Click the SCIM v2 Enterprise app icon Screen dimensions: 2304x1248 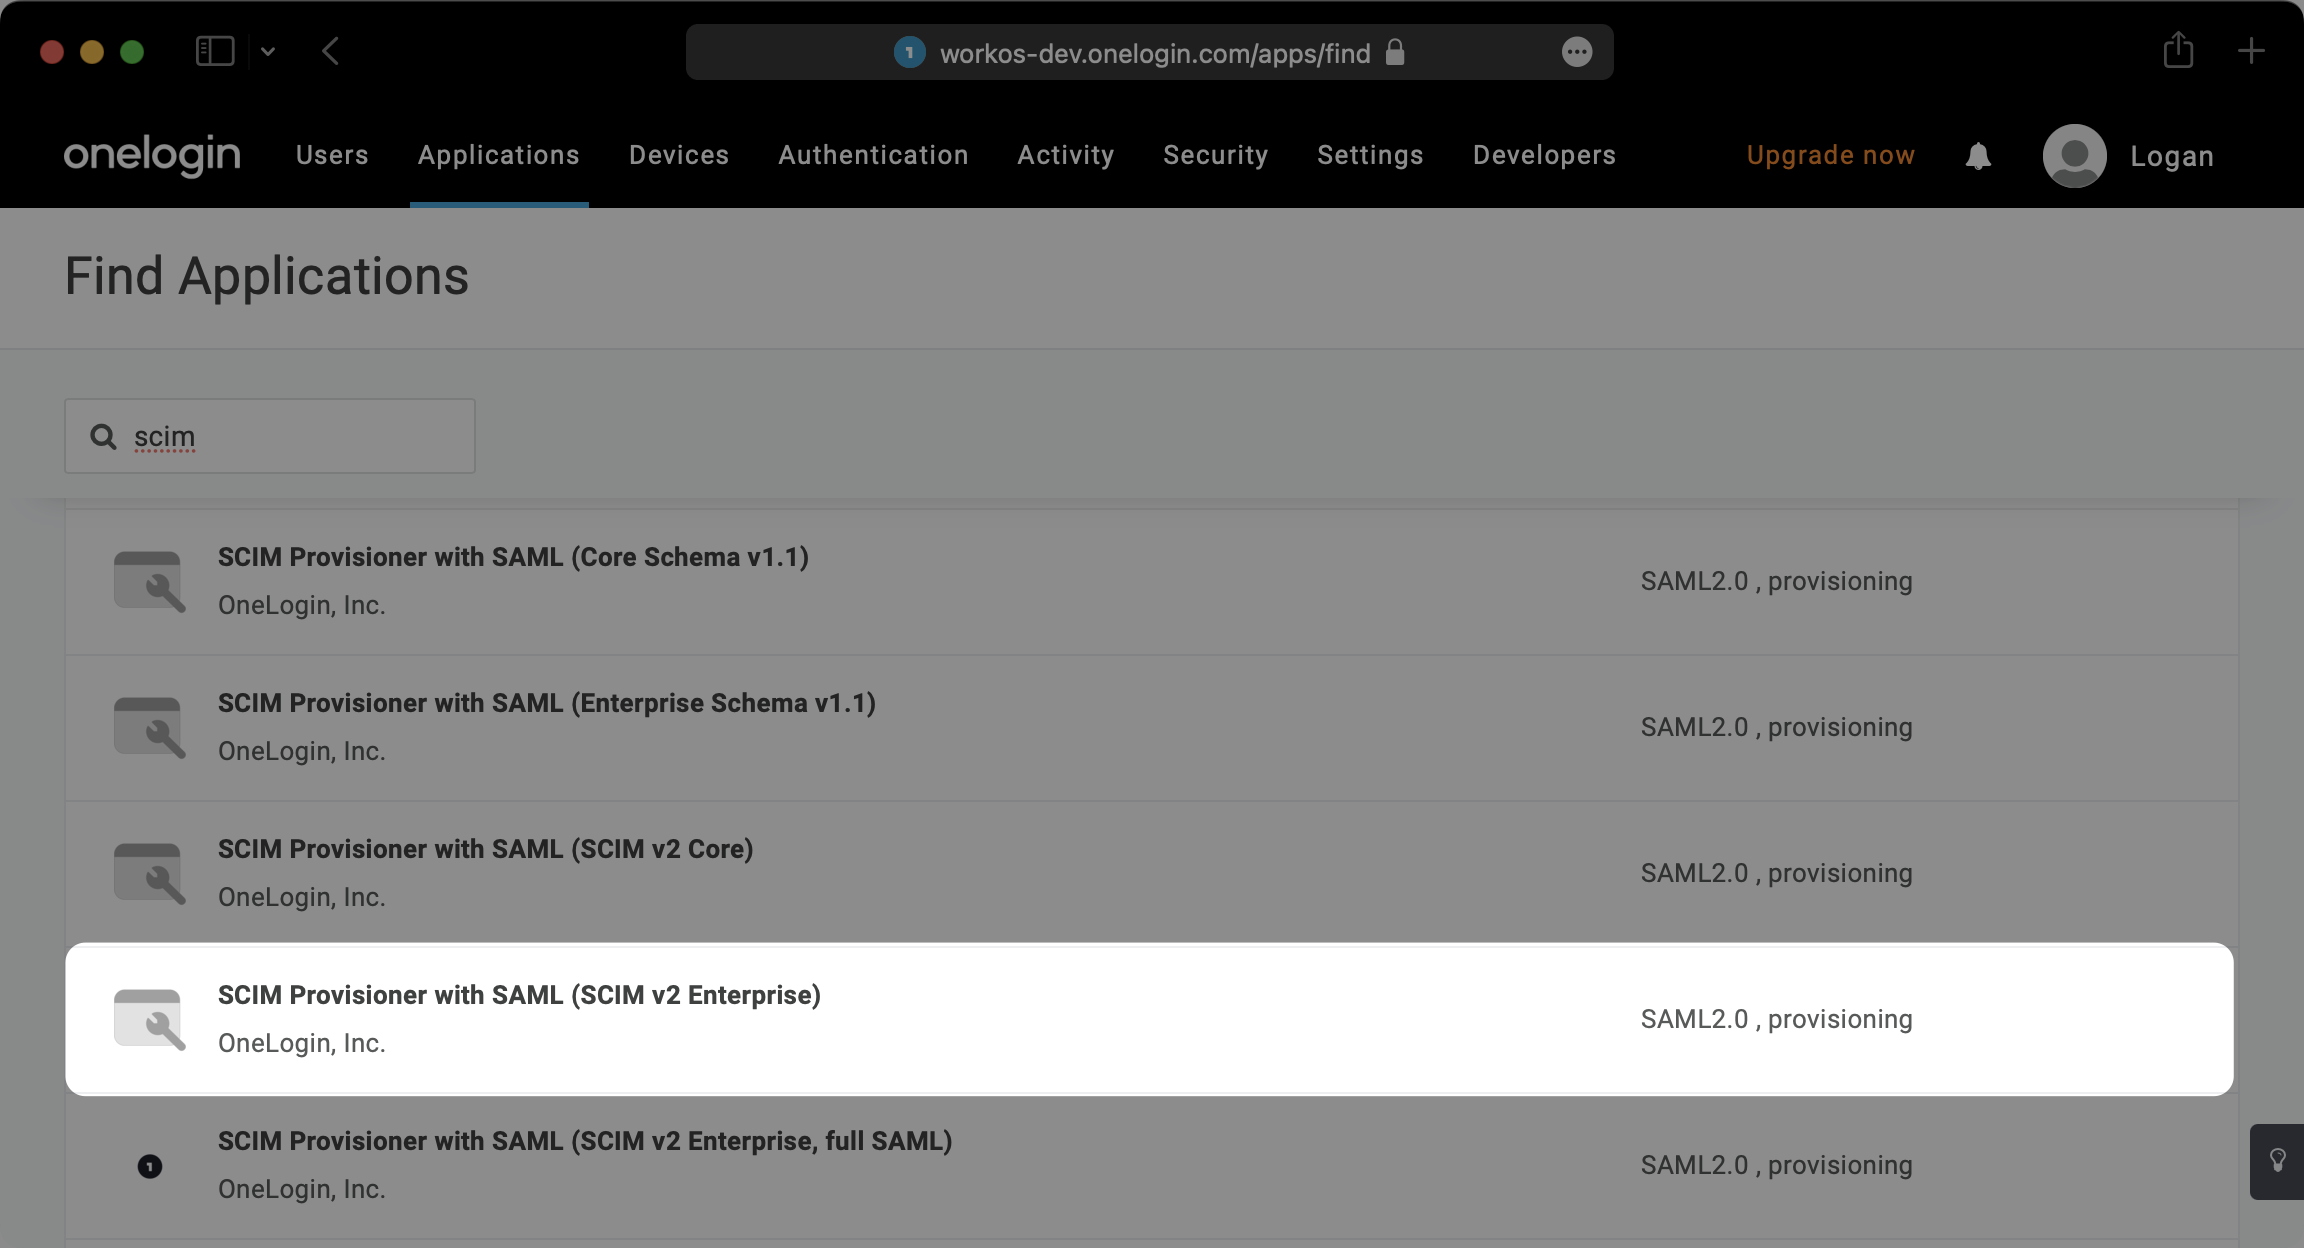149,1019
